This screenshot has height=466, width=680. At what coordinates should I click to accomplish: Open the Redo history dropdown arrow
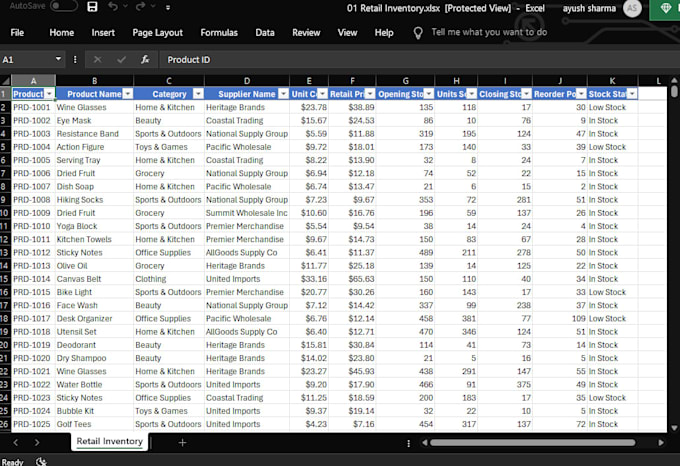(153, 7)
